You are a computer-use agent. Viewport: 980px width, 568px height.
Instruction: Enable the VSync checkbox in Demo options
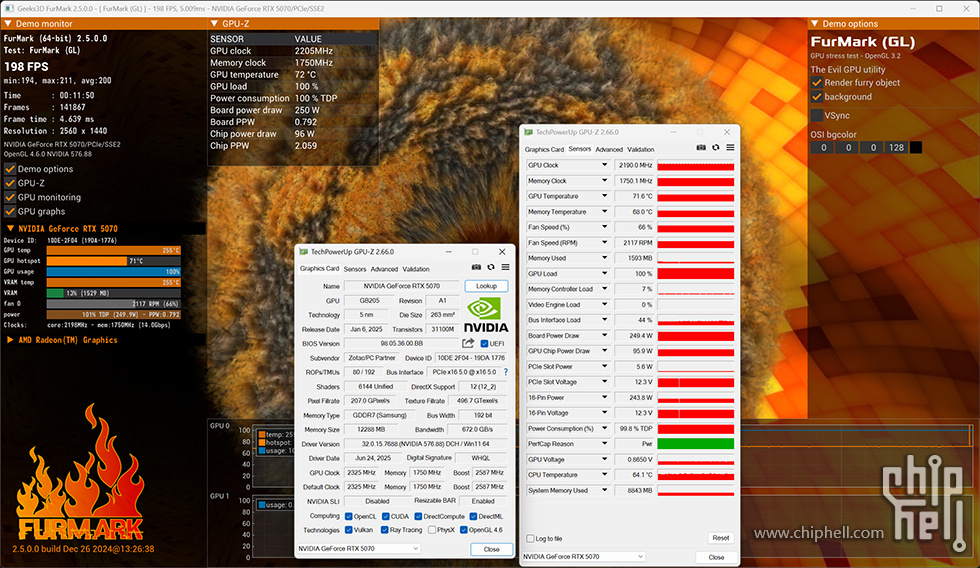816,115
